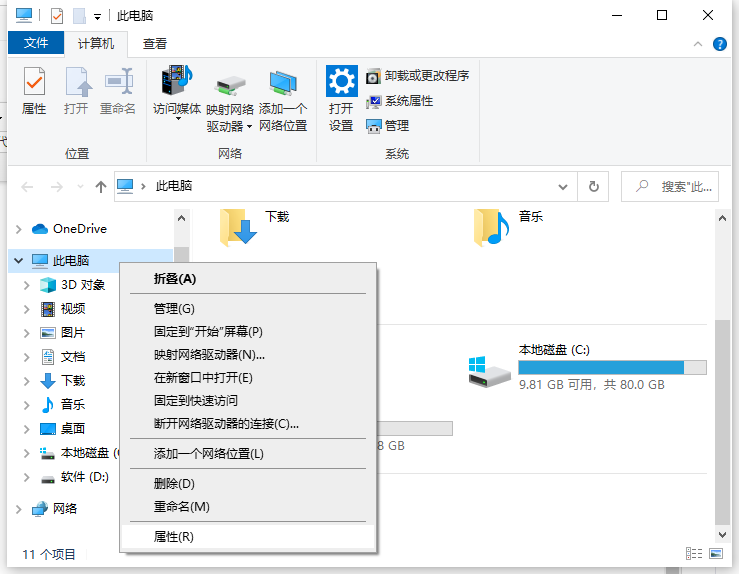Click quick access Properties checkmark icon

pyautogui.click(x=57, y=16)
